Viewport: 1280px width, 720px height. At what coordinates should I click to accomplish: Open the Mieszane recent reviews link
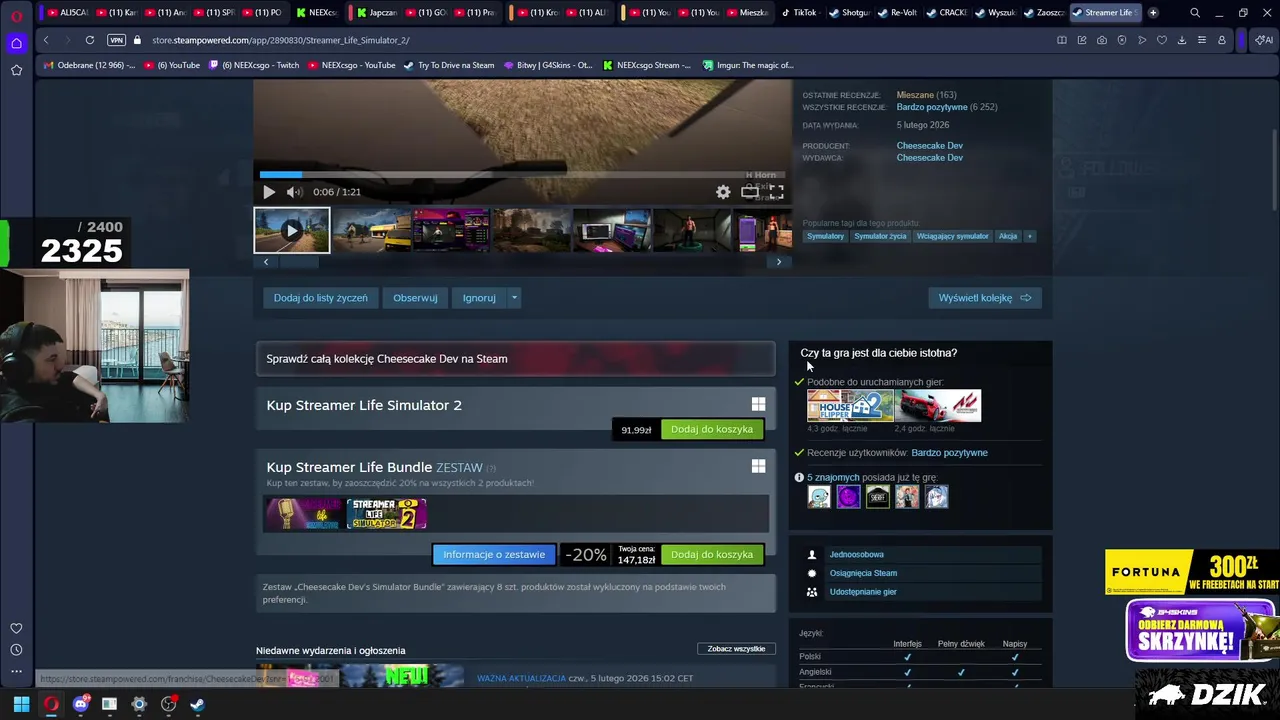tap(915, 95)
